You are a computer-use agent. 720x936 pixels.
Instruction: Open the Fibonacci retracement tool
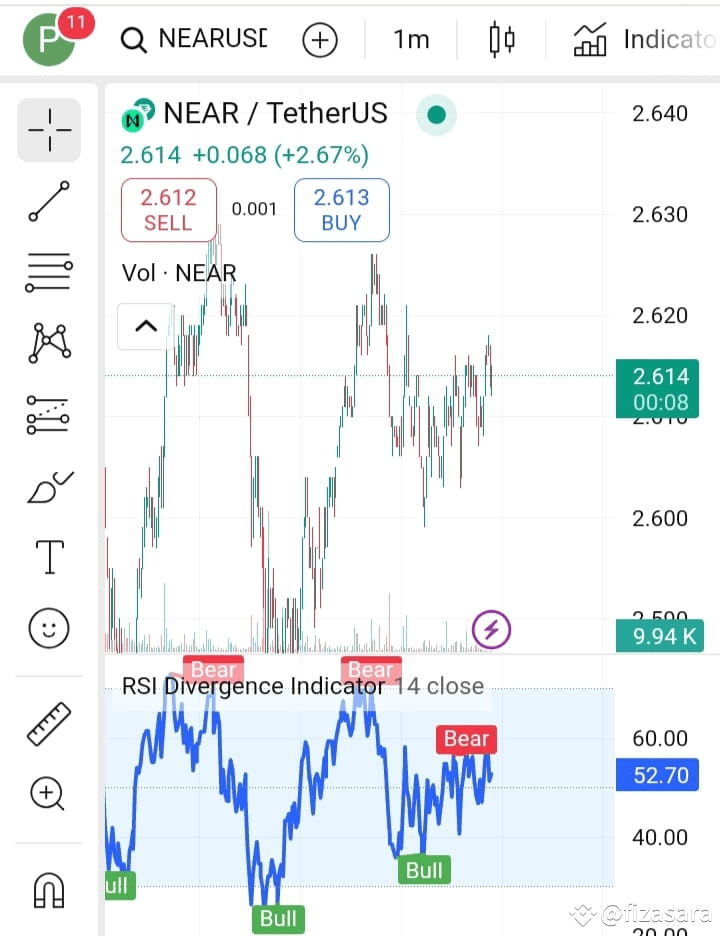coord(49,272)
